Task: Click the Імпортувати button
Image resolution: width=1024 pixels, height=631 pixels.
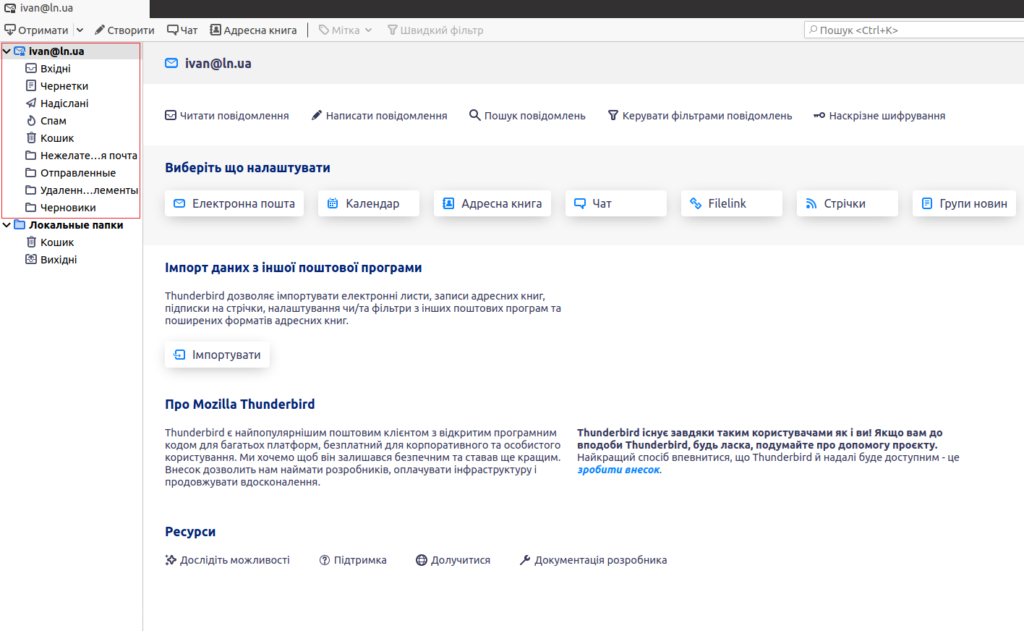Action: (x=217, y=355)
